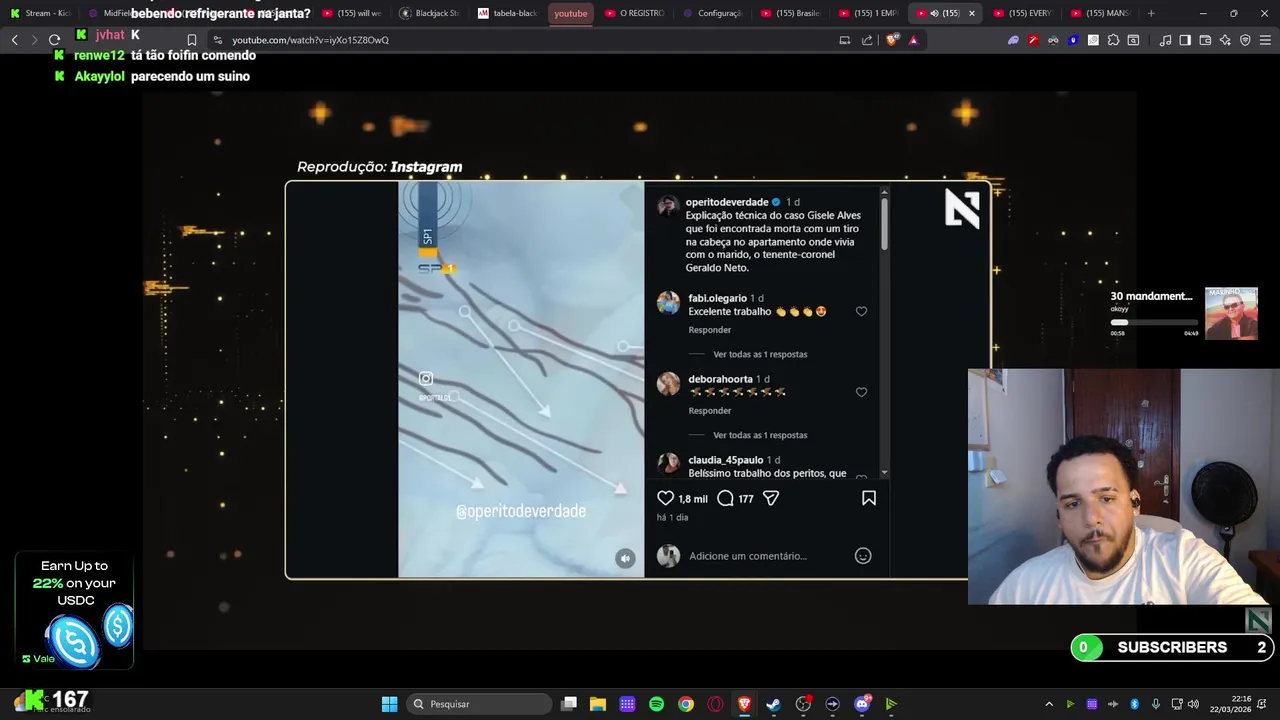Open operitodeverdade profile name in the post

pos(727,202)
